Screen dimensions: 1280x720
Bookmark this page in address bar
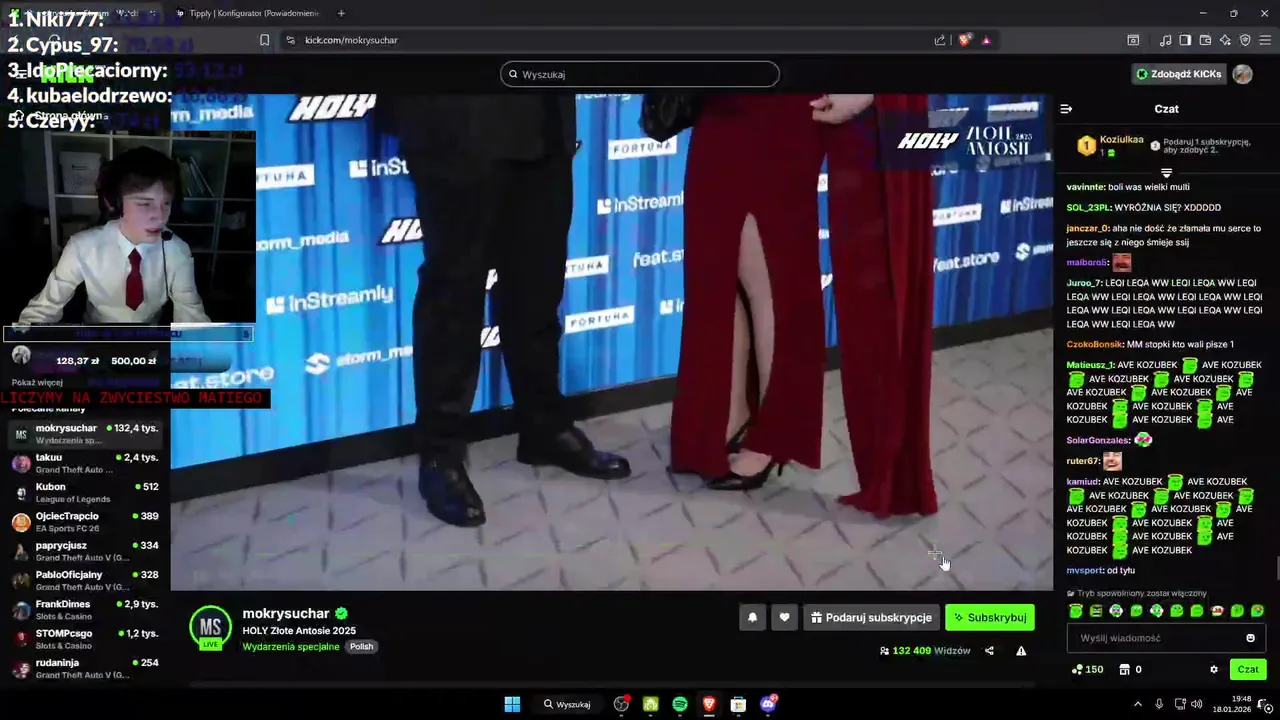click(x=264, y=40)
